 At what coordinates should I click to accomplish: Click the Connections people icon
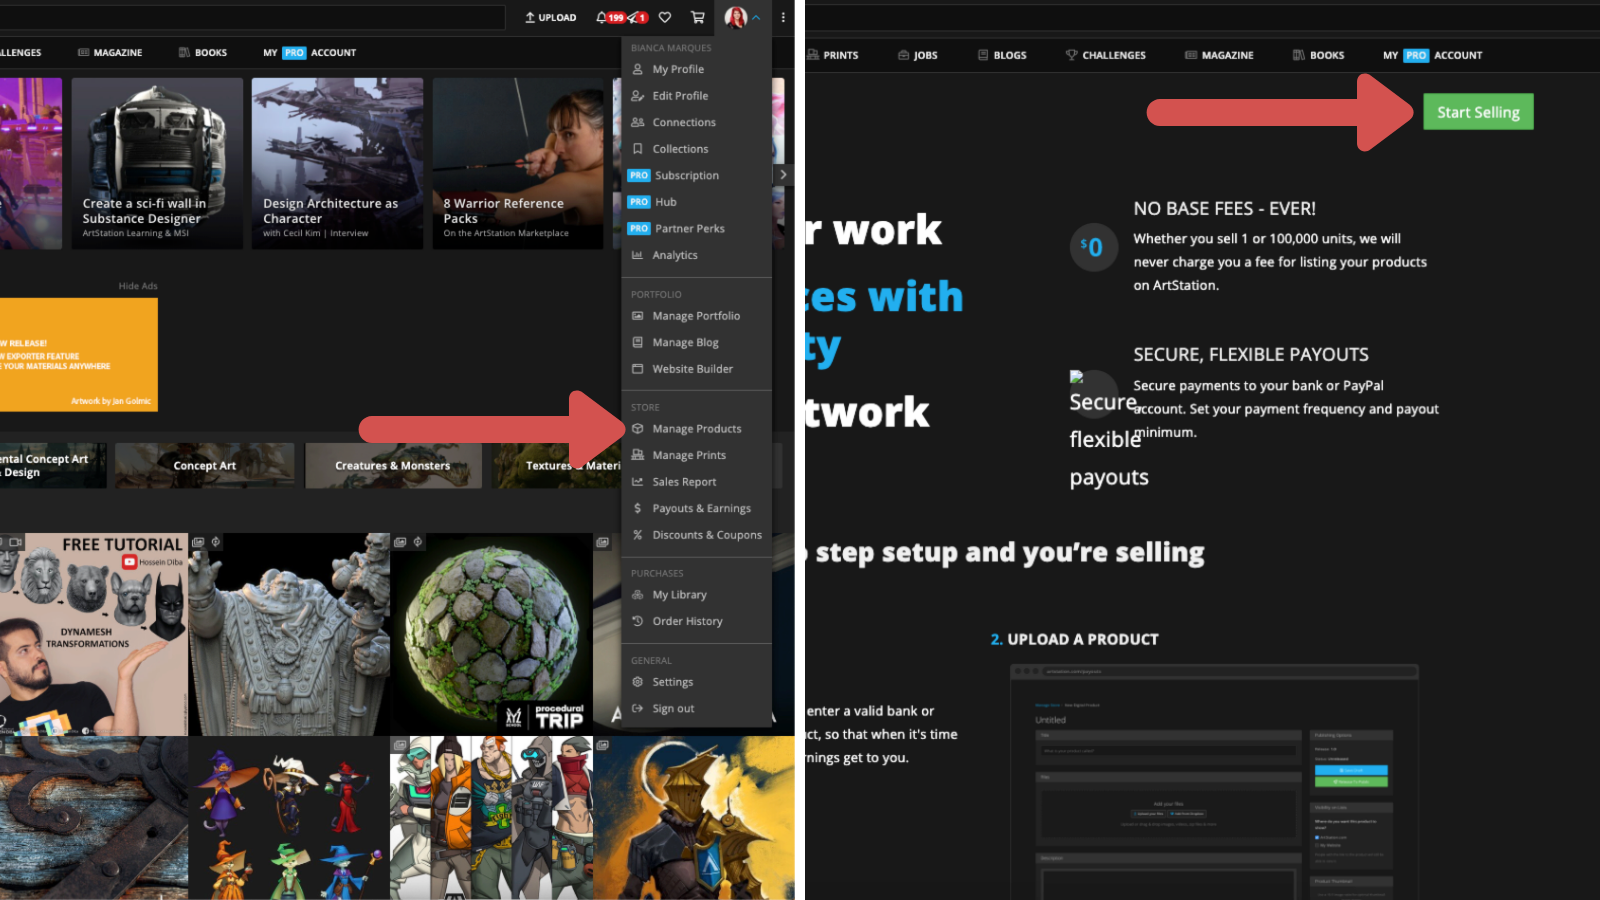tap(637, 122)
